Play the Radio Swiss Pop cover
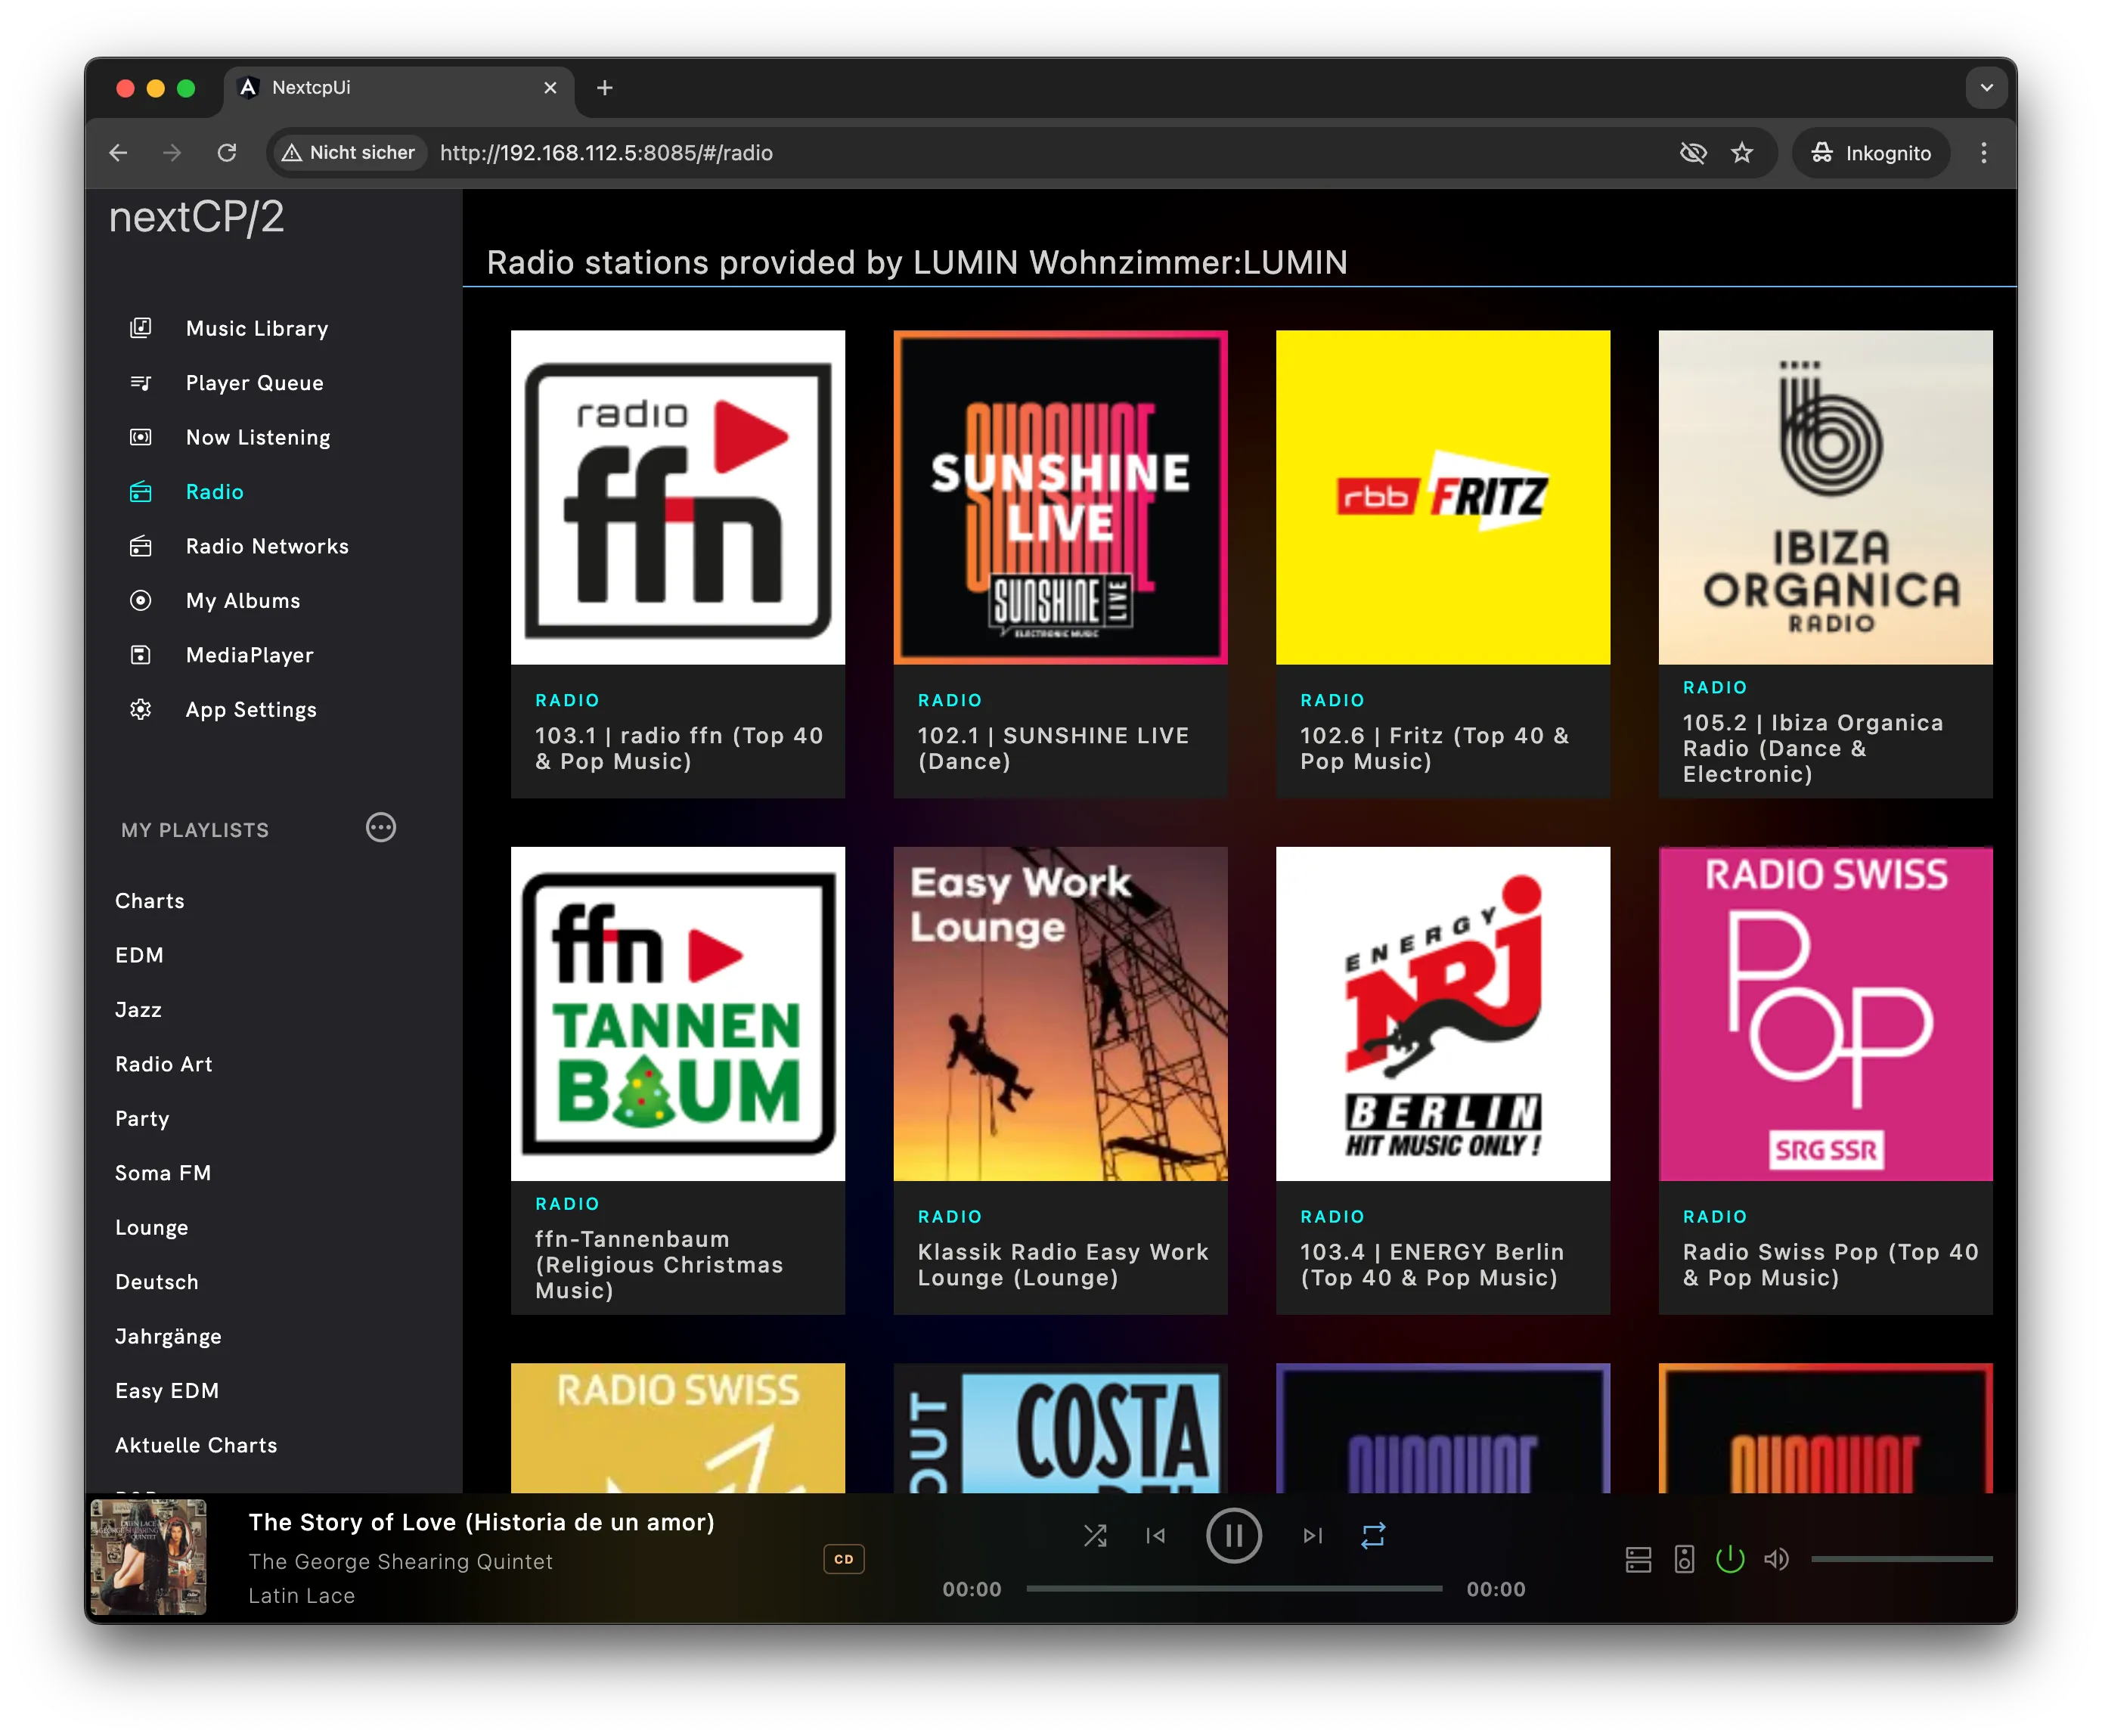The width and height of the screenshot is (2102, 1736). 1825,1014
